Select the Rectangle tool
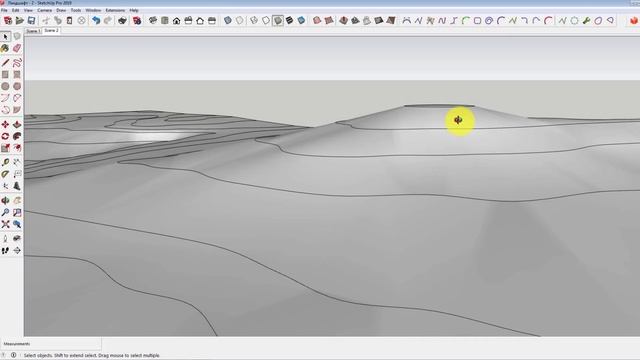The image size is (640, 360). pos(5,75)
